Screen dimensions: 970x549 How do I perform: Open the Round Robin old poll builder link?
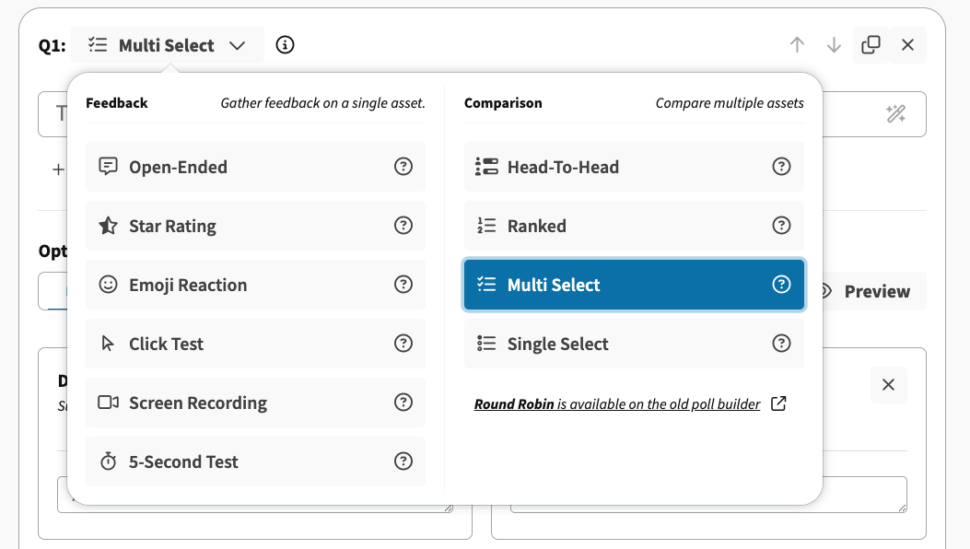click(x=617, y=404)
